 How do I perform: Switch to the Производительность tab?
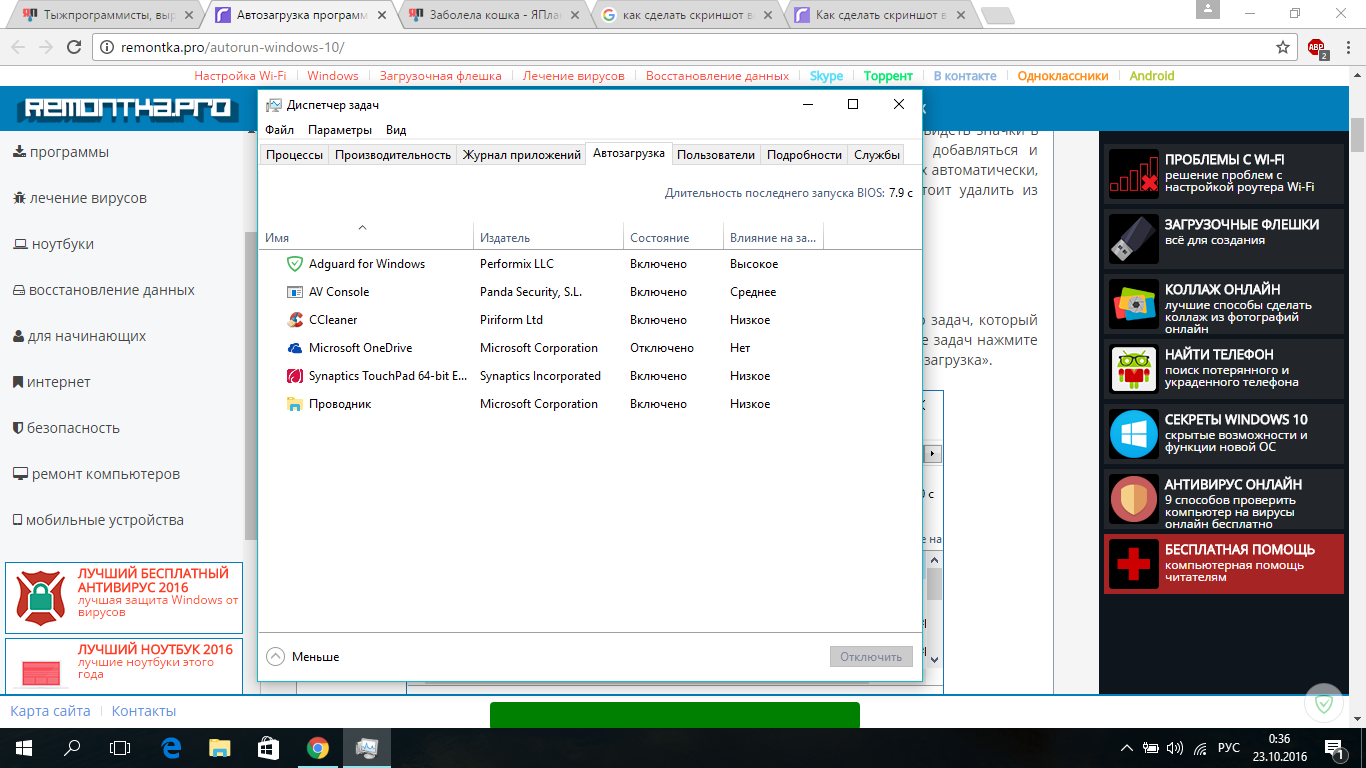393,155
